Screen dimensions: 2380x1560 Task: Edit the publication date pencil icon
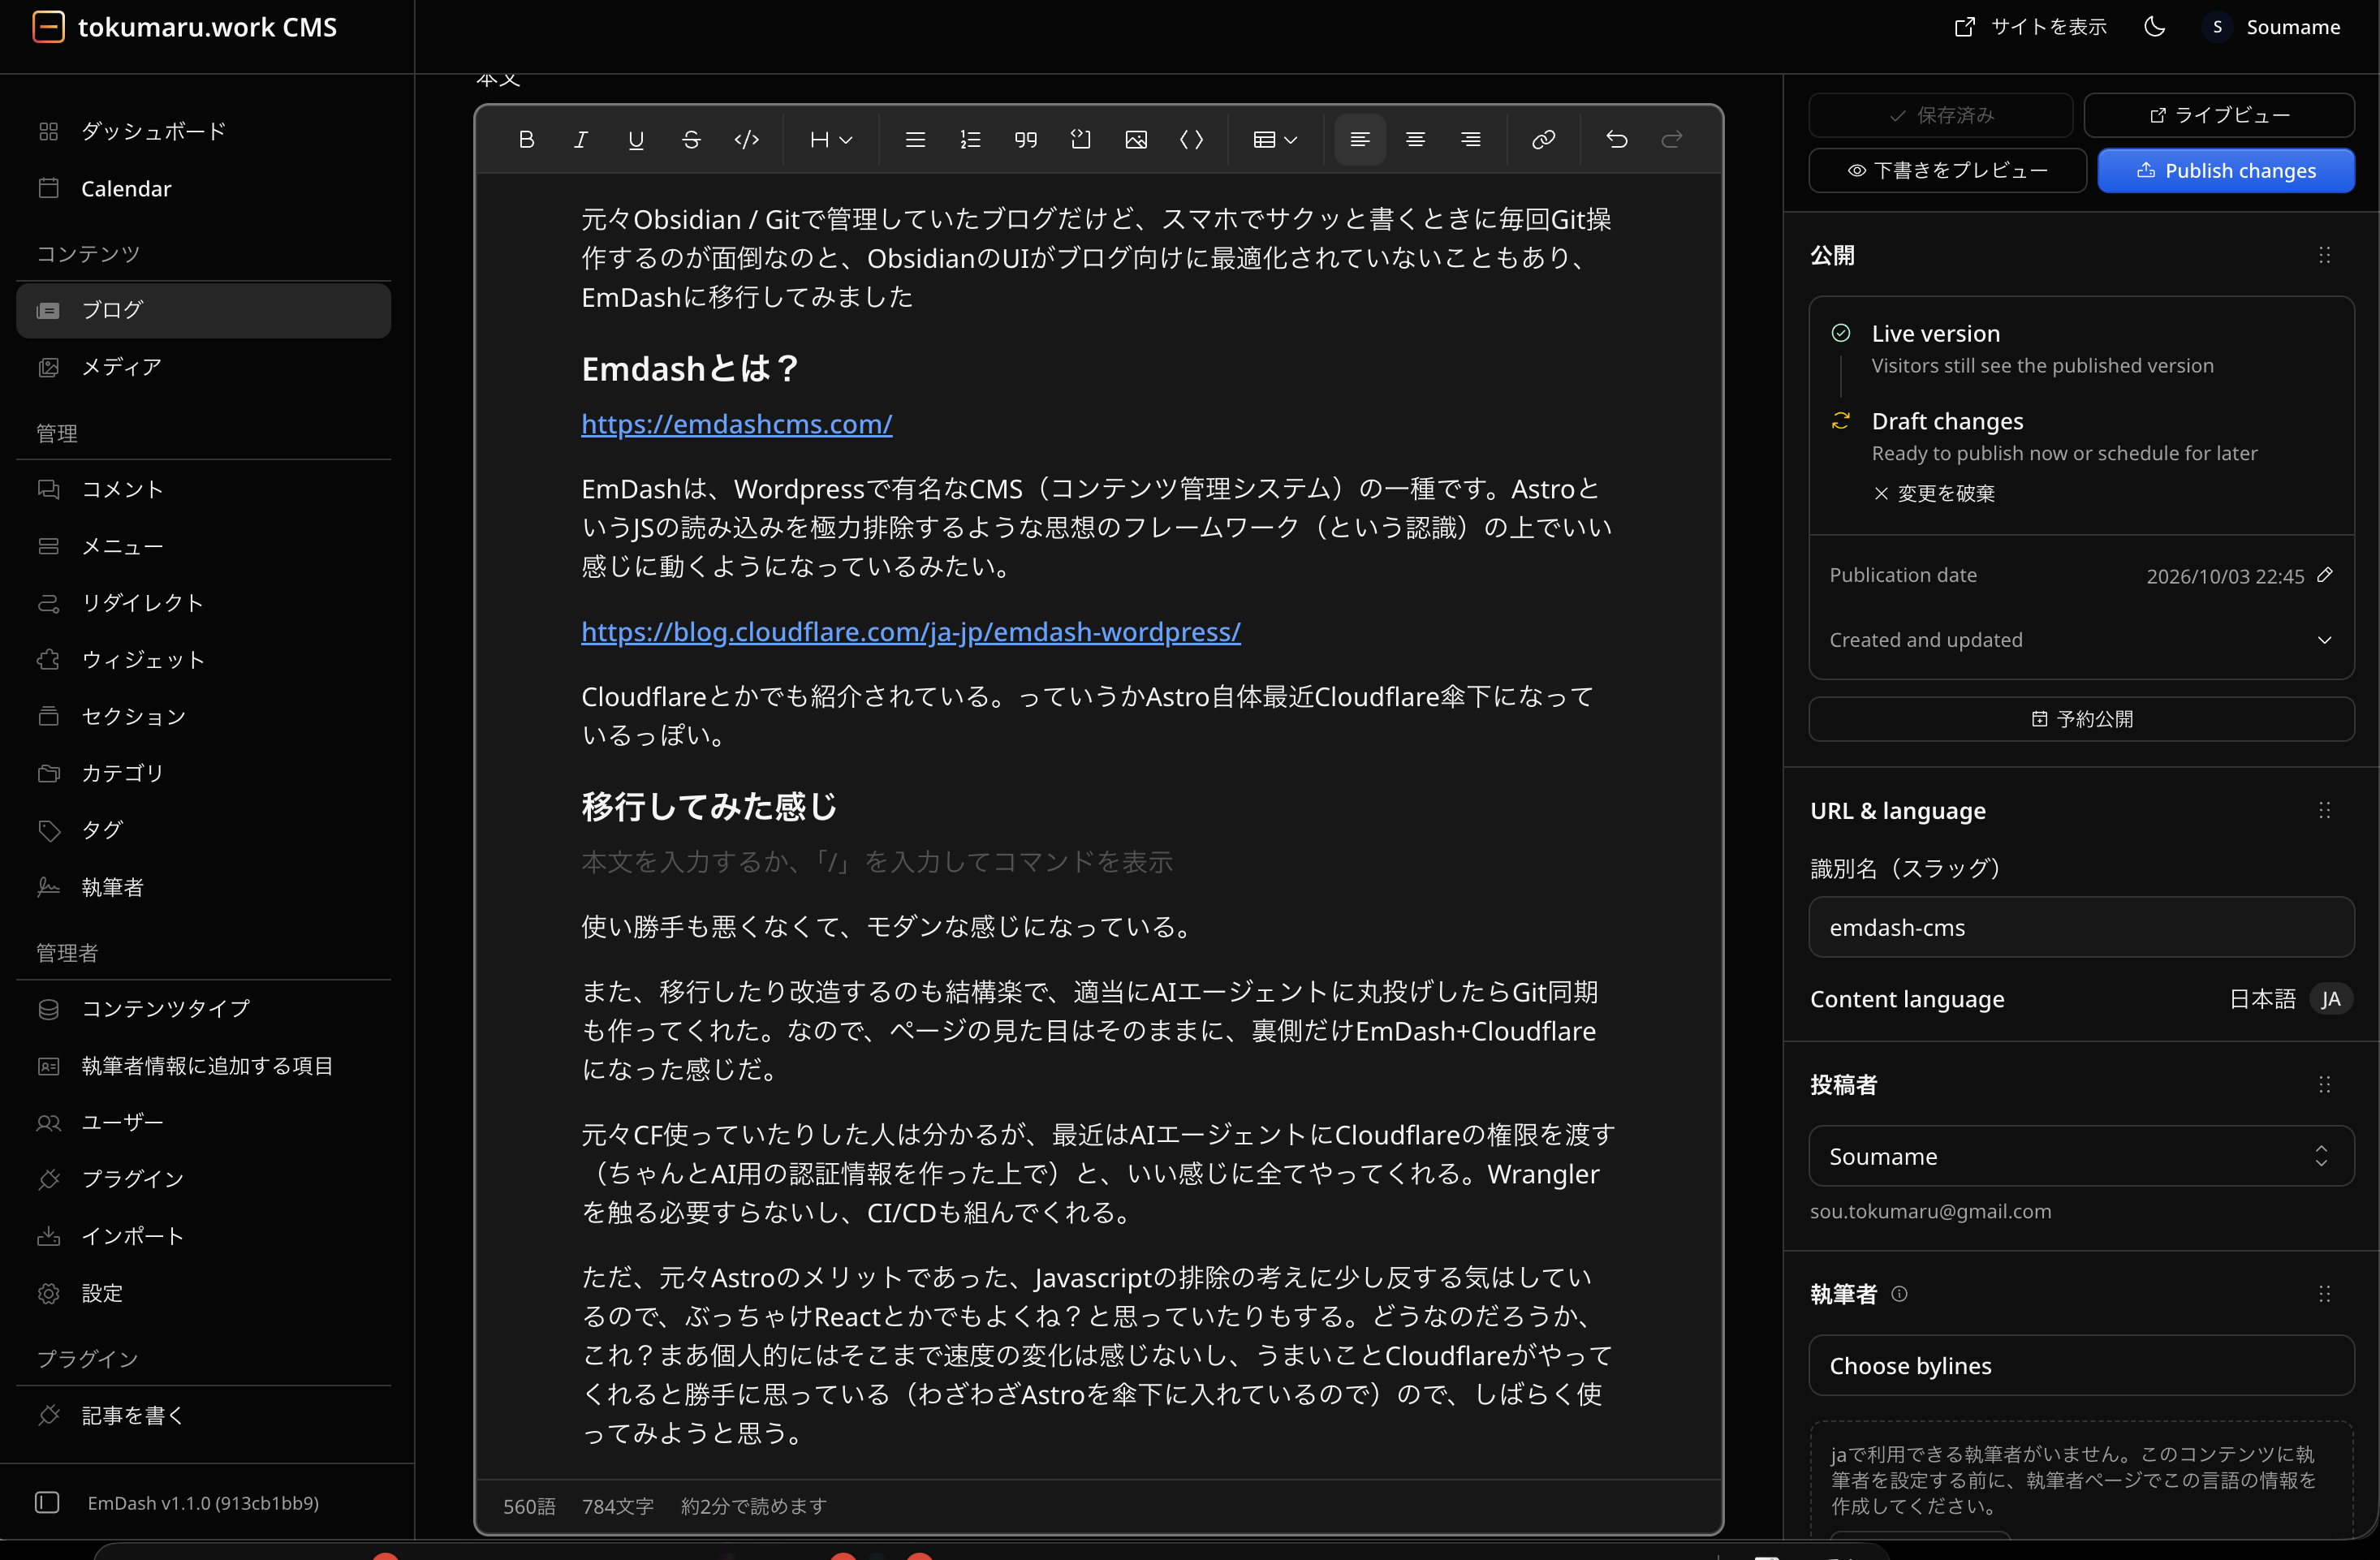tap(2325, 575)
